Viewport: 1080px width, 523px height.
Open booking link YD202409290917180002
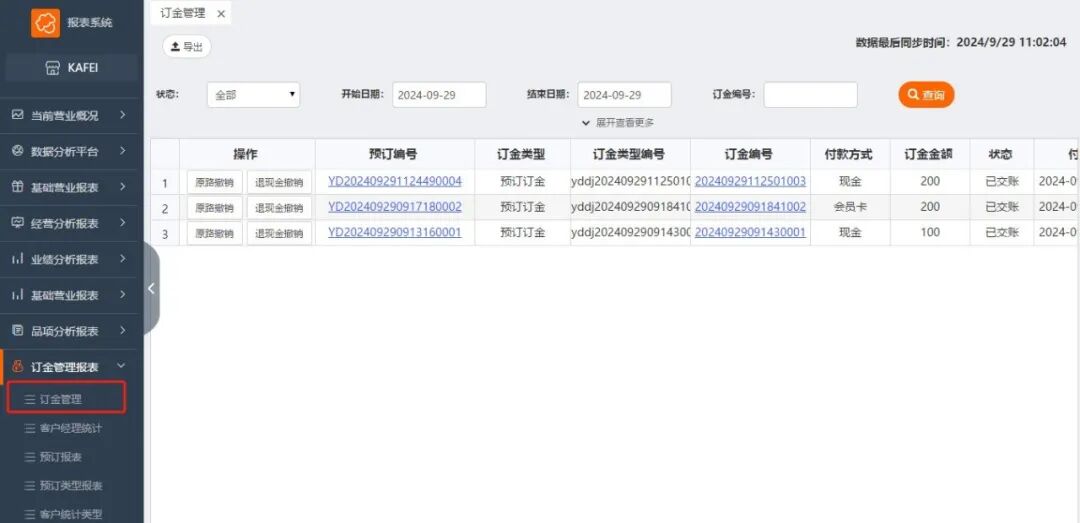click(x=395, y=207)
